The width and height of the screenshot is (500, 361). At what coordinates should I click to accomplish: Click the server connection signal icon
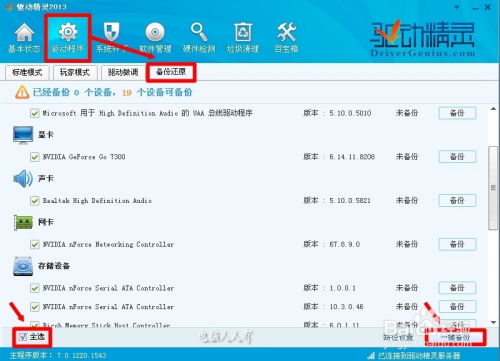[x=371, y=355]
